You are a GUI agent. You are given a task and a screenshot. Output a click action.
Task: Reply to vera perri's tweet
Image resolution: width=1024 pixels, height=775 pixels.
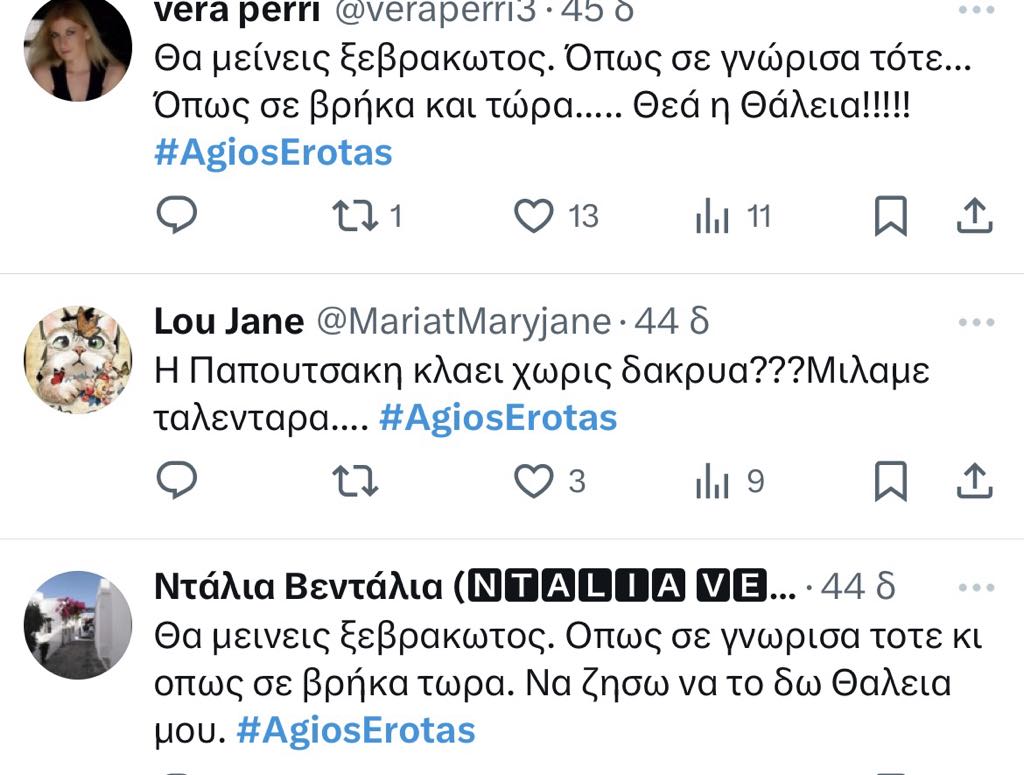pyautogui.click(x=178, y=215)
